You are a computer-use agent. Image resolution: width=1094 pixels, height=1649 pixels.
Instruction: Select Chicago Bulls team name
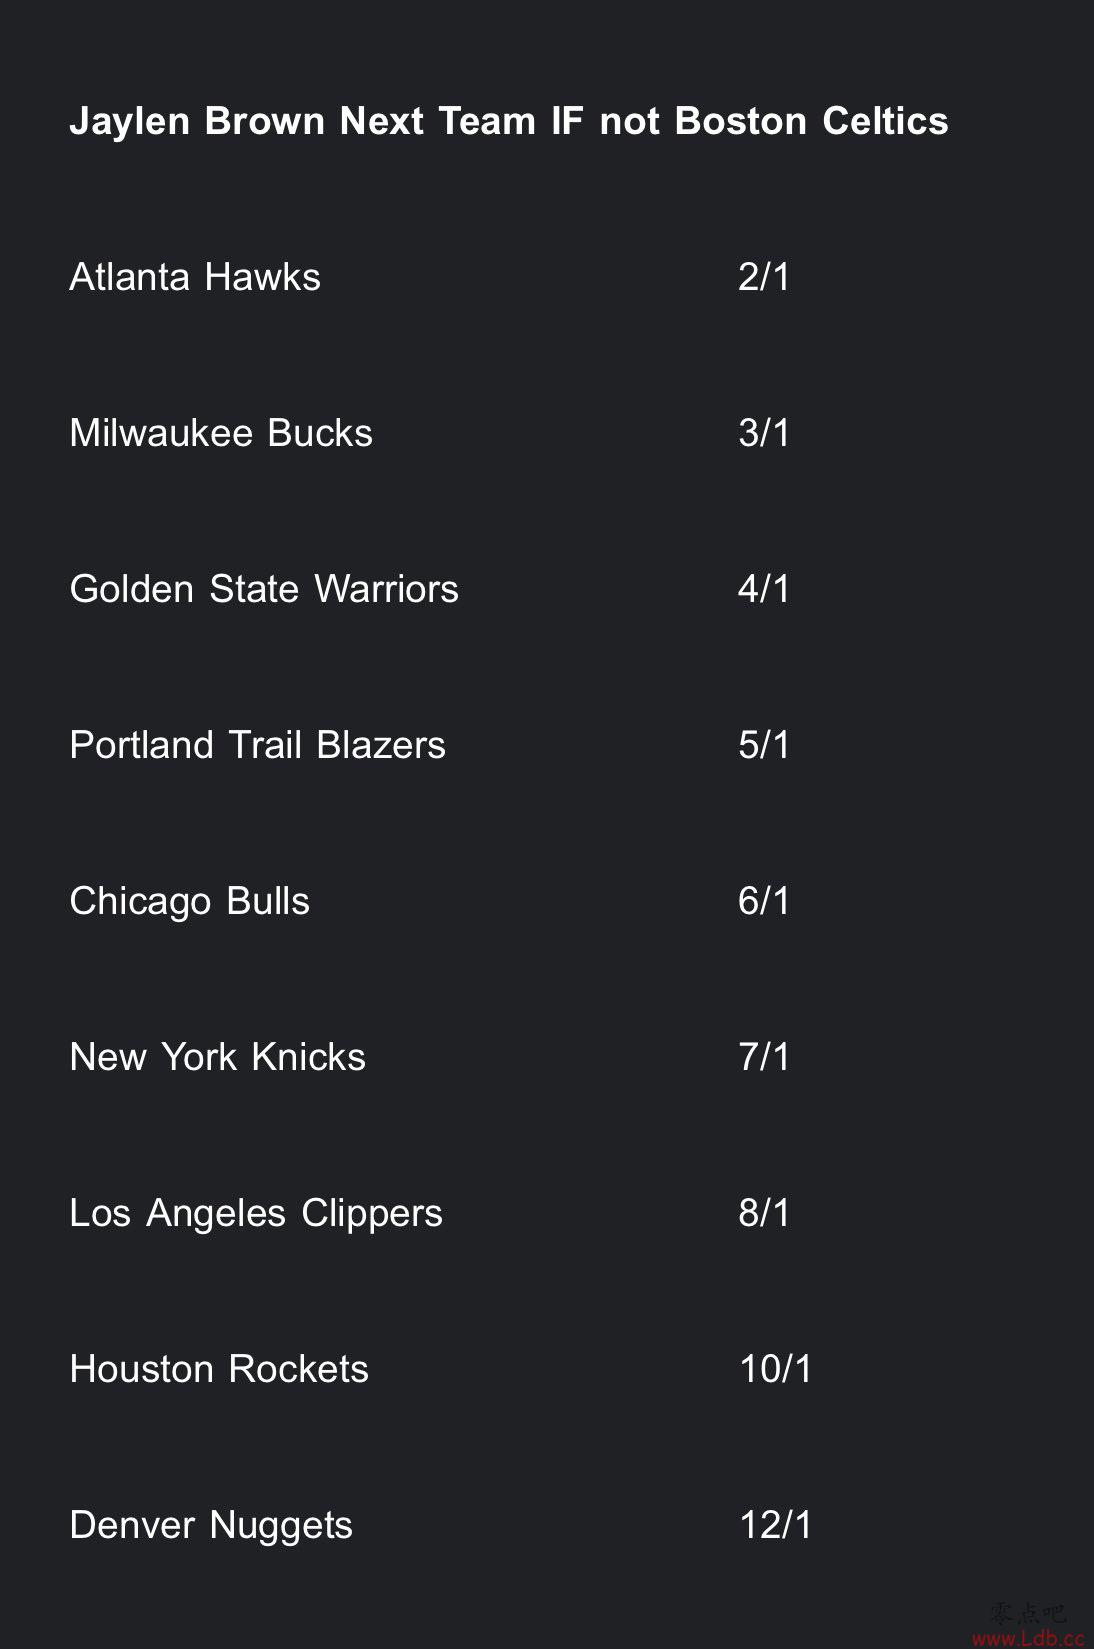189,902
